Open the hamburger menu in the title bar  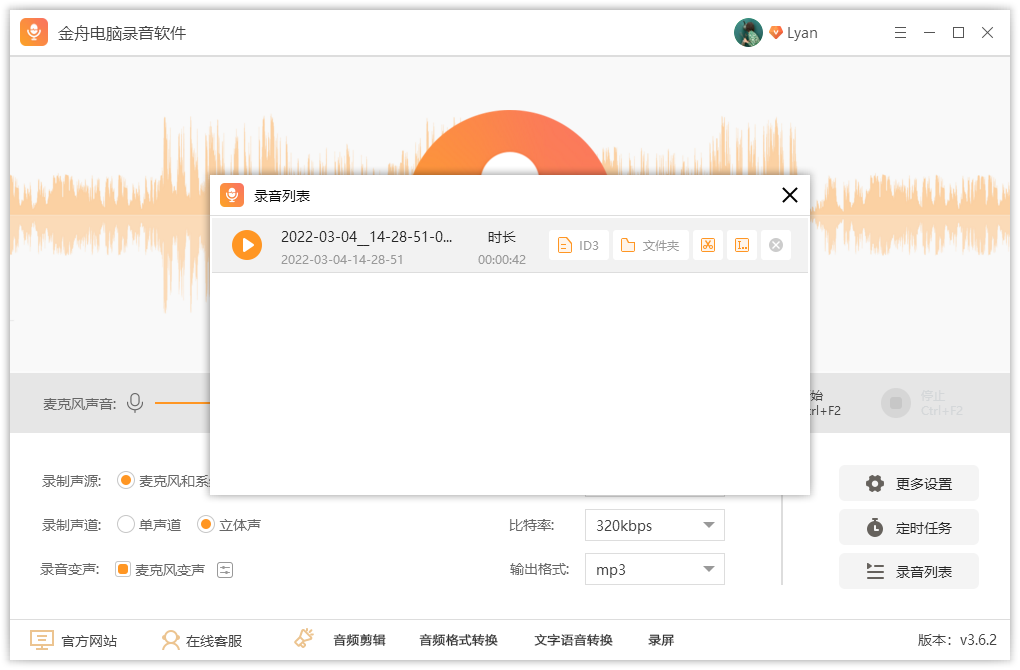click(900, 33)
